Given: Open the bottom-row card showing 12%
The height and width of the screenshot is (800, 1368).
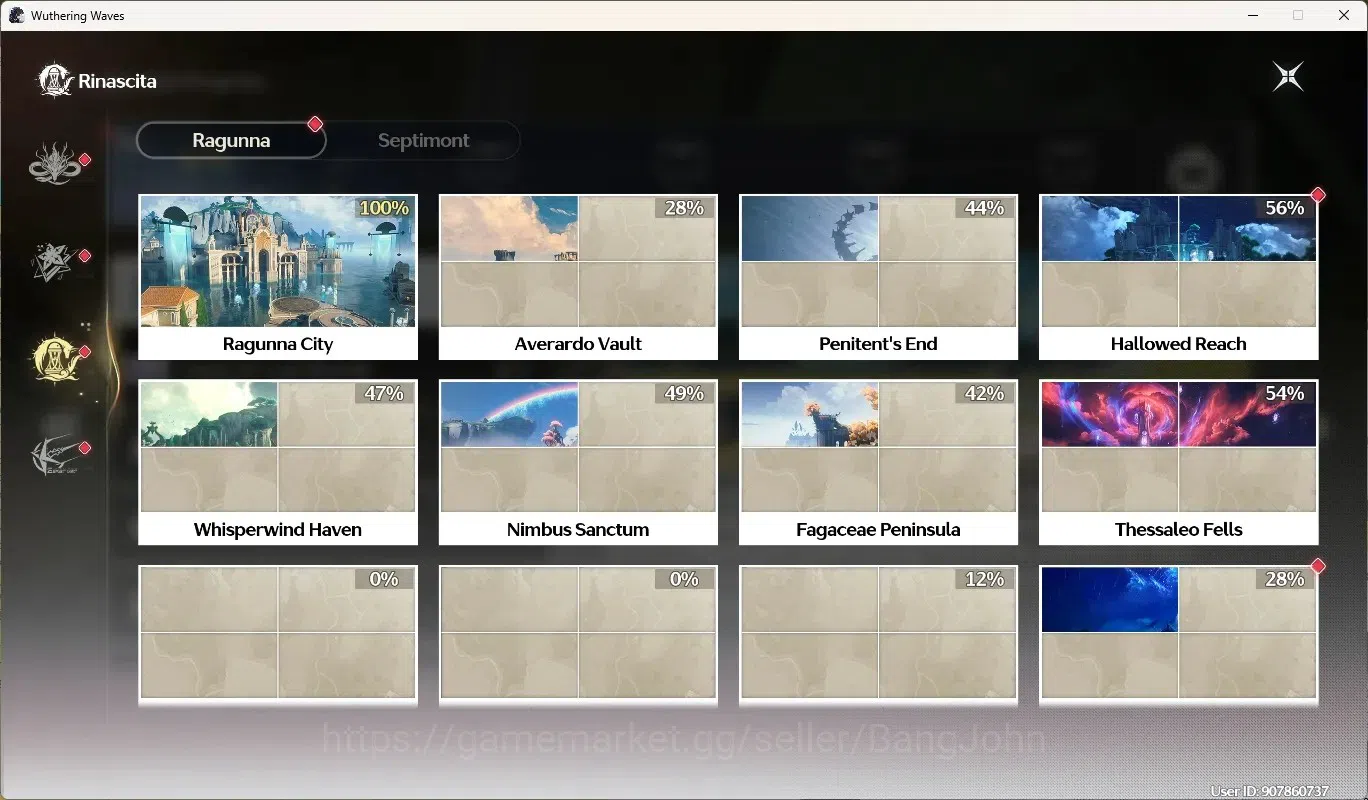Looking at the screenshot, I should tap(878, 634).
